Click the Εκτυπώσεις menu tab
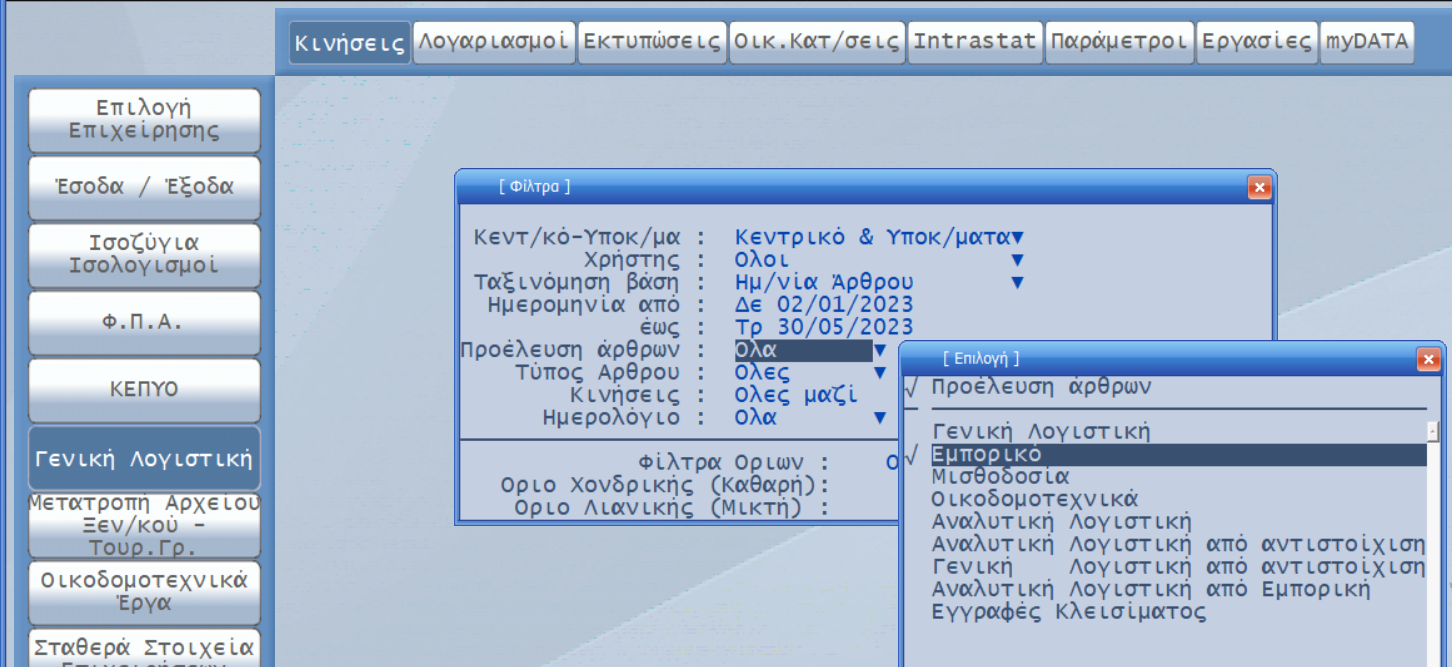 click(652, 42)
